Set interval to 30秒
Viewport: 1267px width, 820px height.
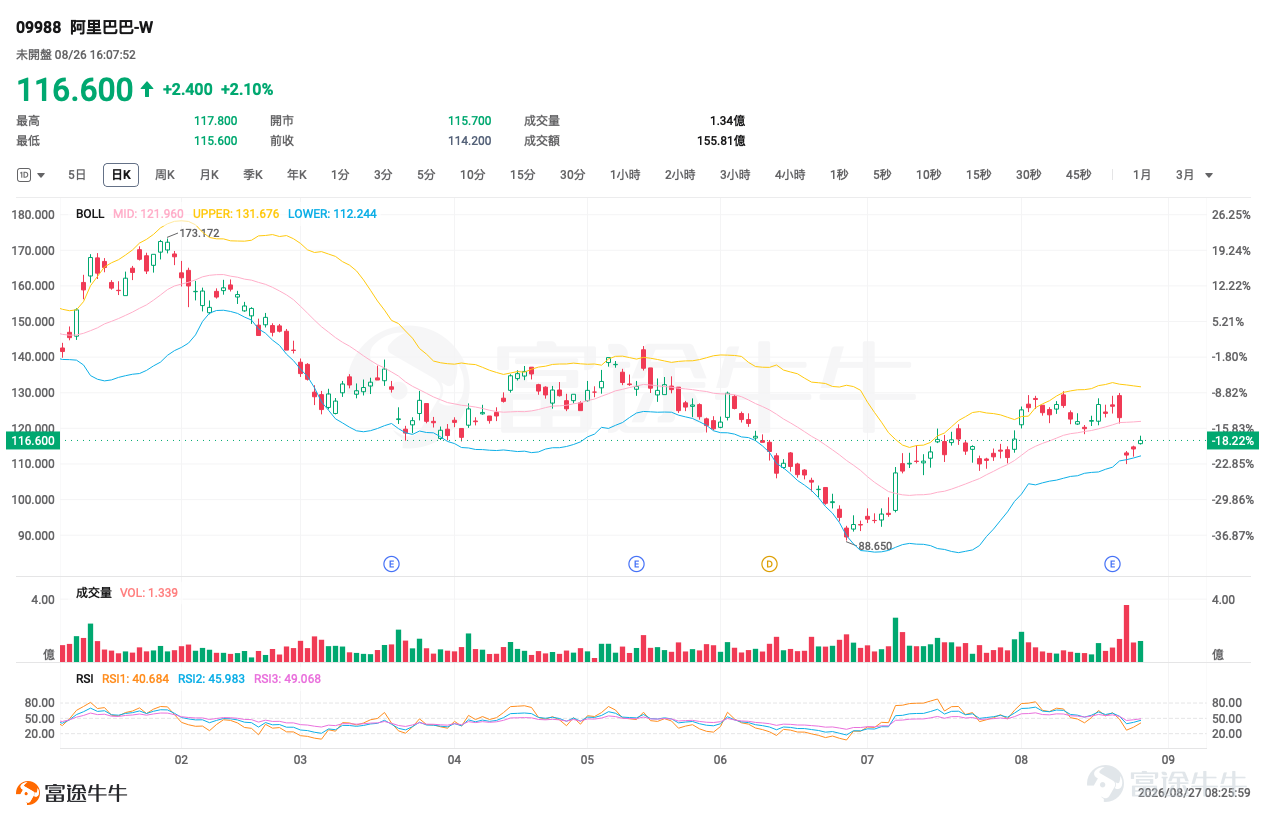pyautogui.click(x=1029, y=175)
